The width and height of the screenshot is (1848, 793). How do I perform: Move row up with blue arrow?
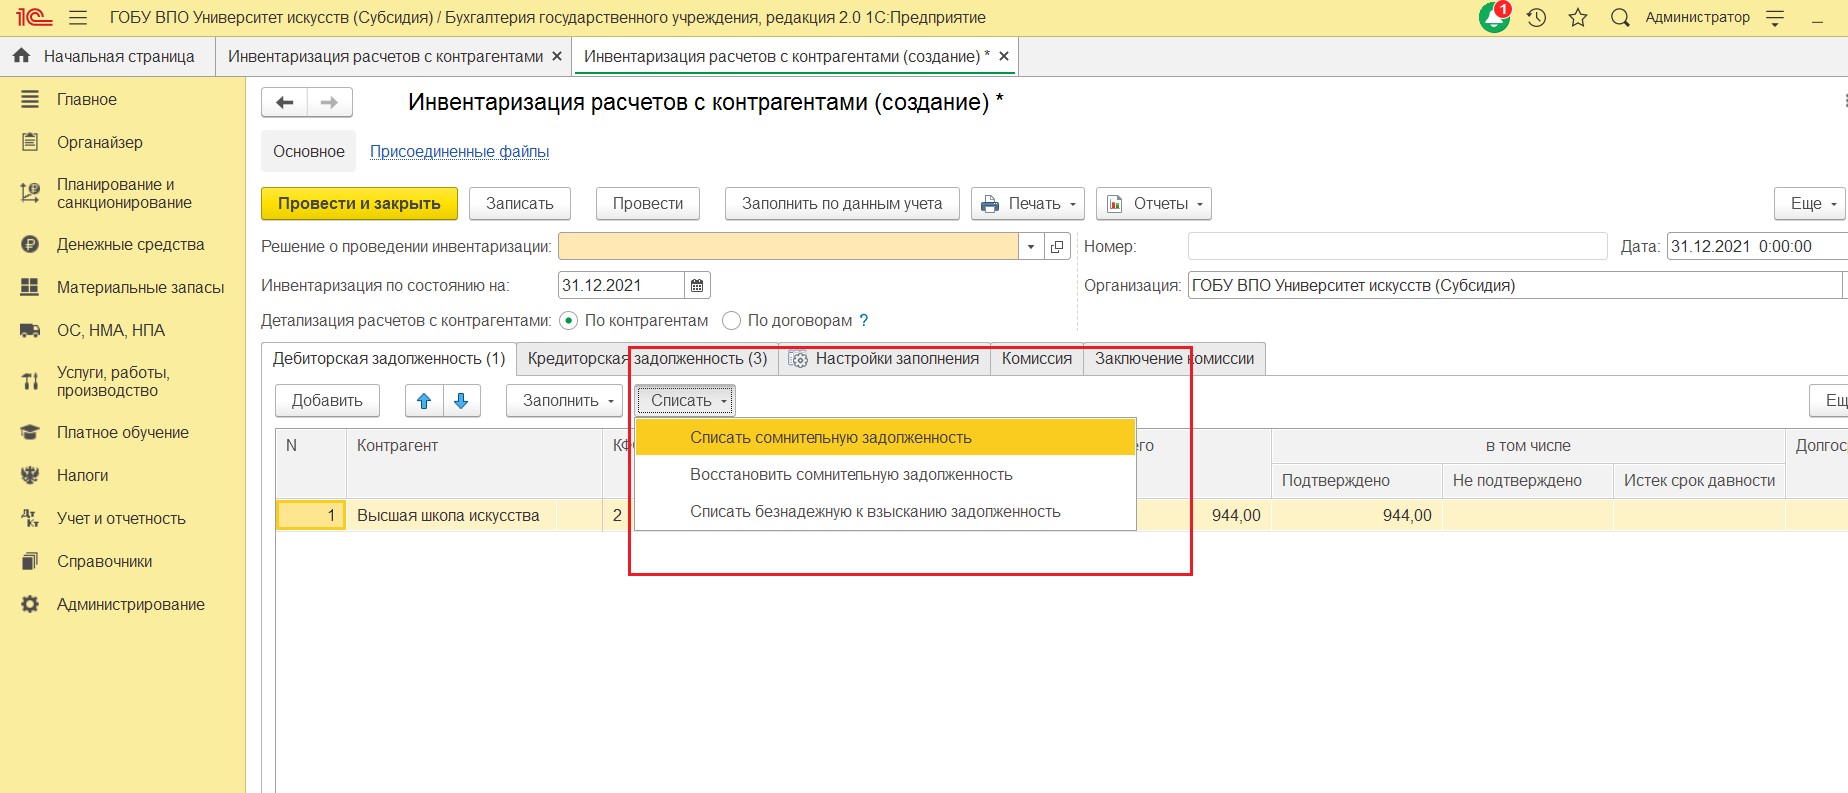(x=424, y=401)
